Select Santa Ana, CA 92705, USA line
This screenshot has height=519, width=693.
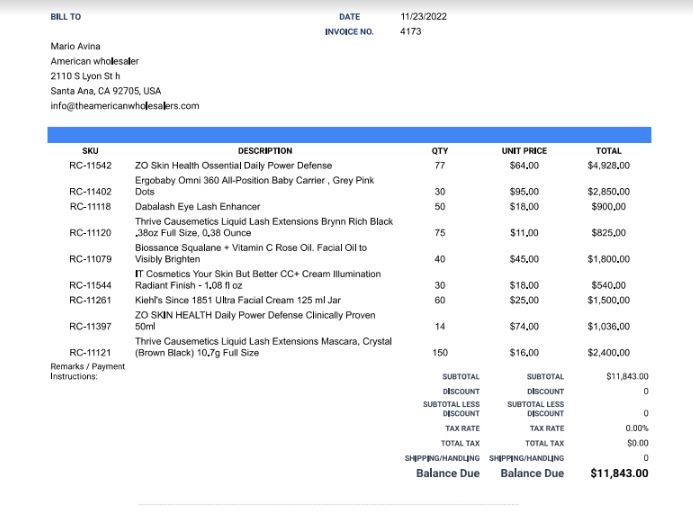(106, 91)
